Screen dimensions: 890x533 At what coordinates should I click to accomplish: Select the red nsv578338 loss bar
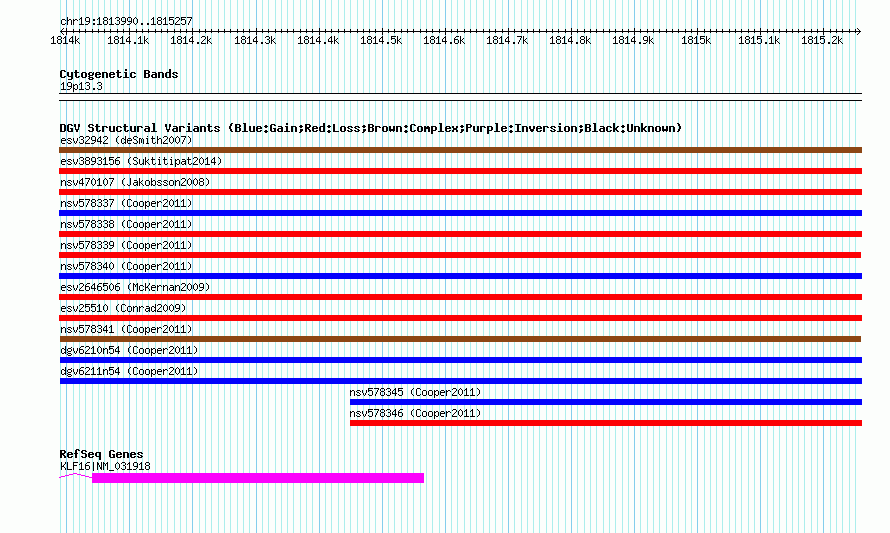(460, 234)
